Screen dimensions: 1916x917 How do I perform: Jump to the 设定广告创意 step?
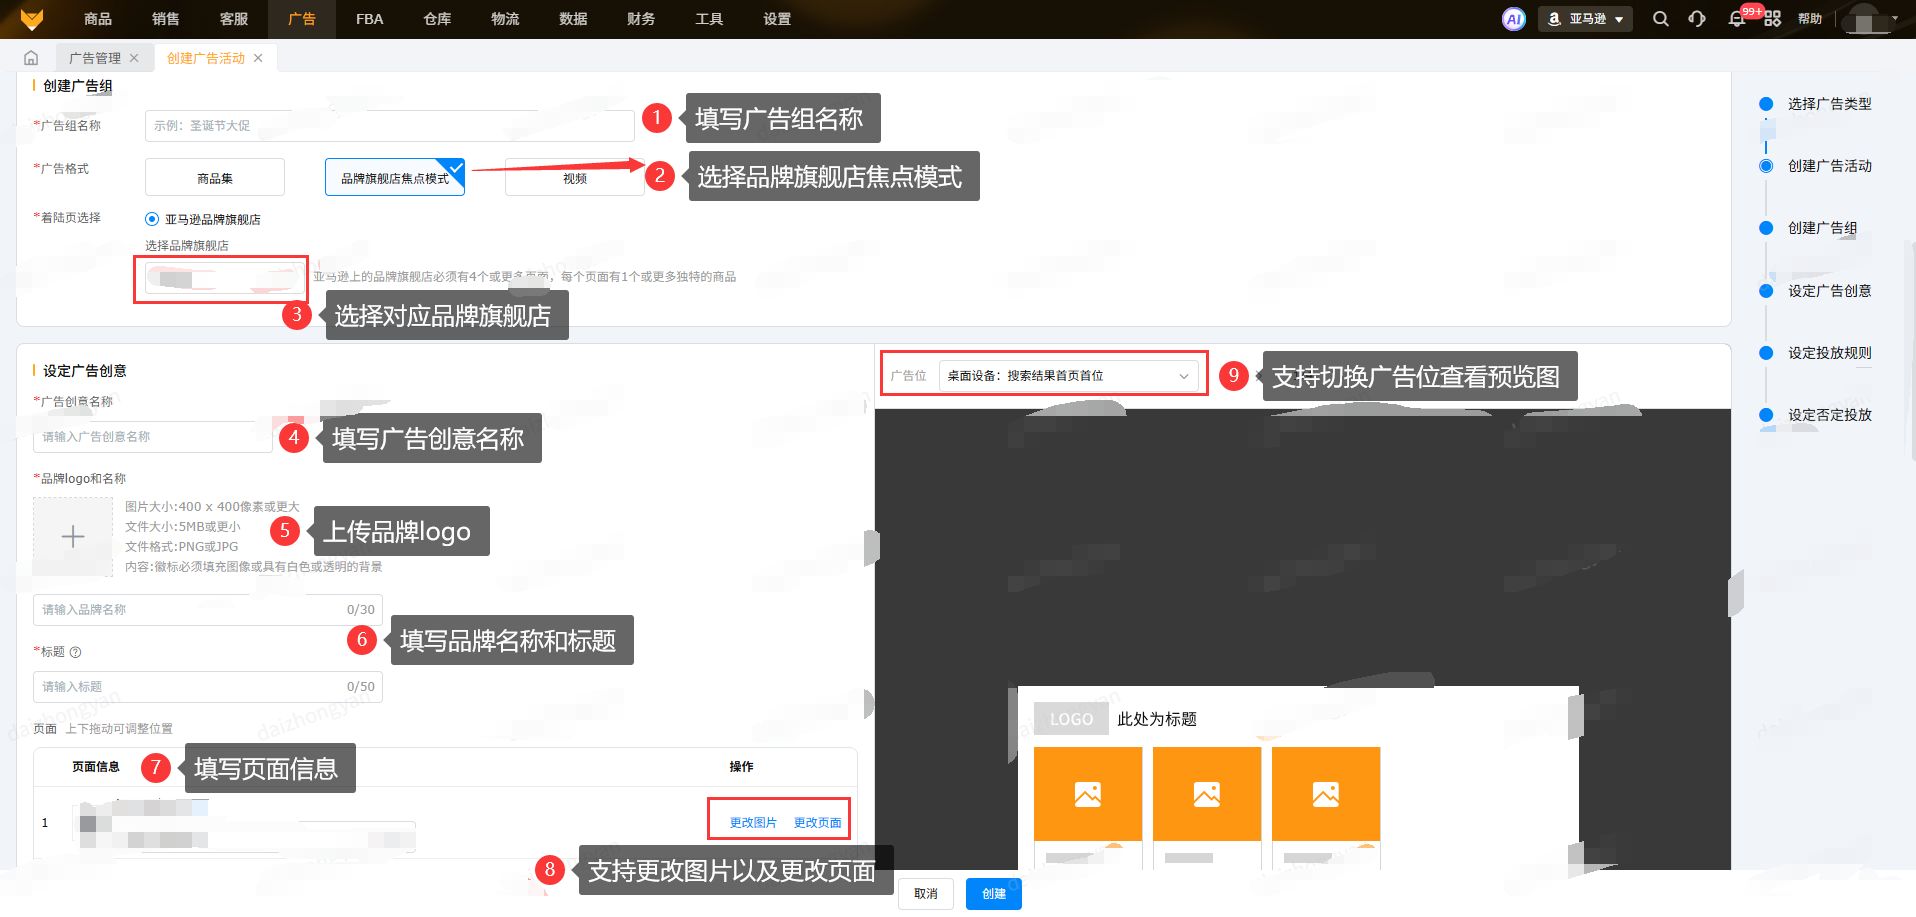coord(1829,291)
